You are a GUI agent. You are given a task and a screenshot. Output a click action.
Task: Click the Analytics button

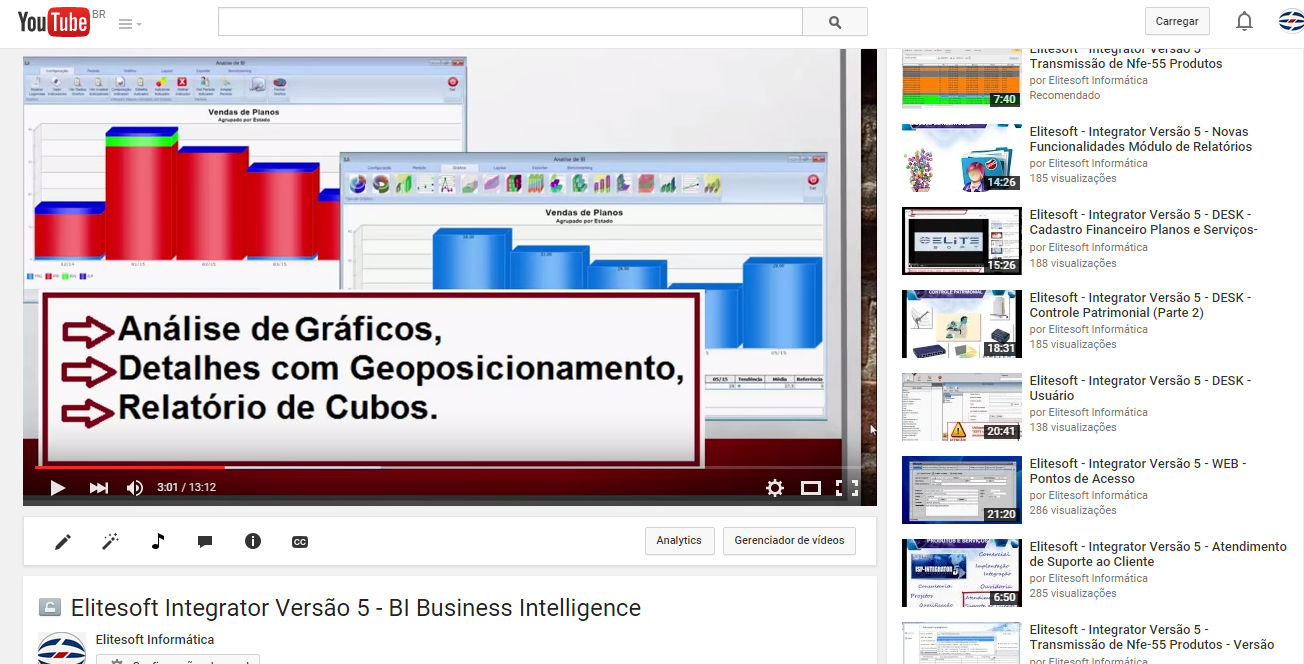click(x=679, y=540)
